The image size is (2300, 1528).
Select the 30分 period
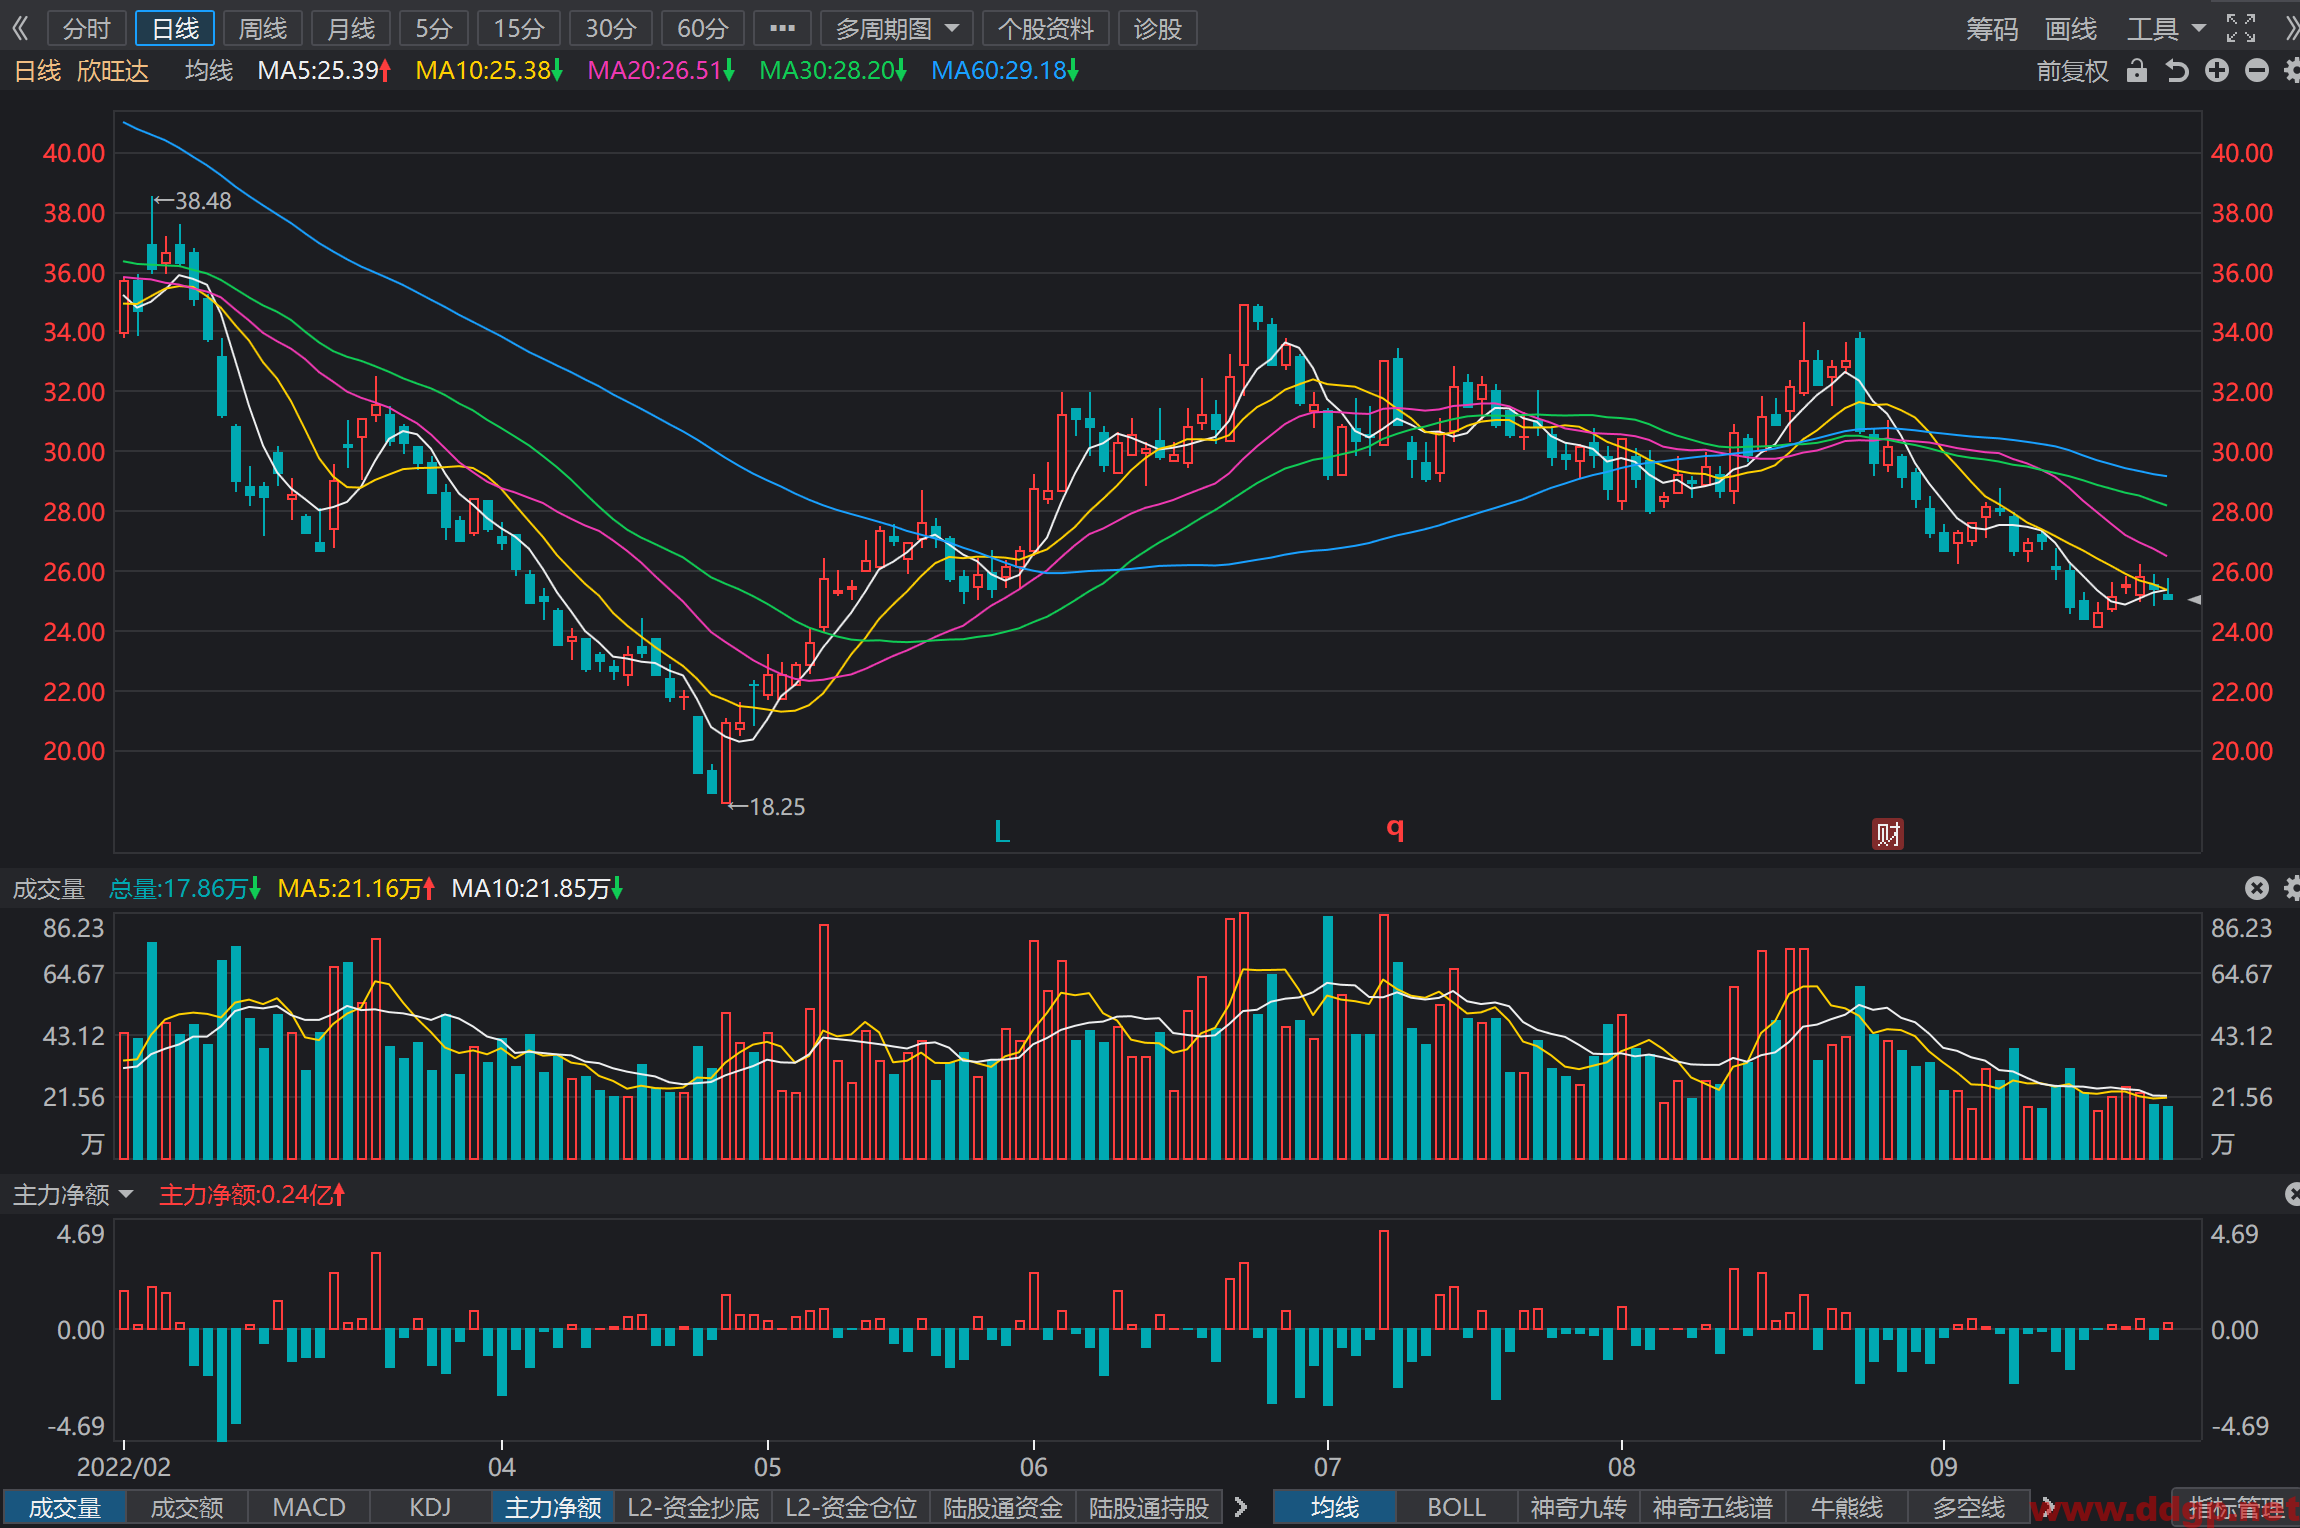[611, 28]
